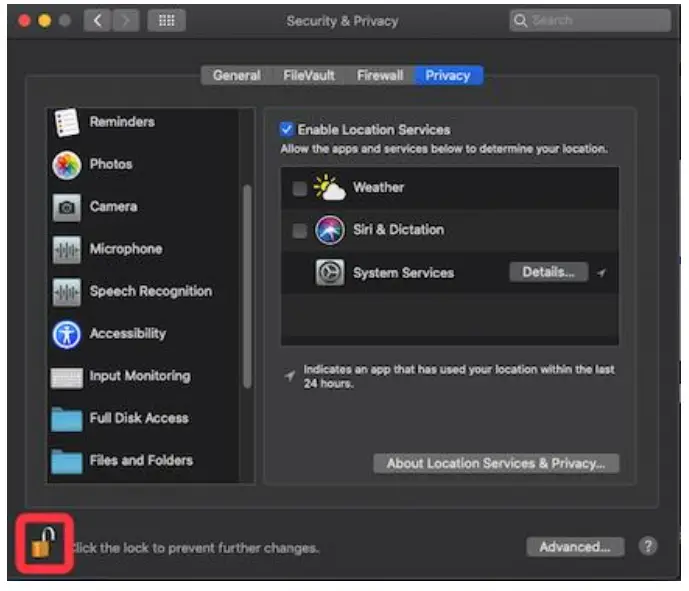Click the Speech Recognition waveform icon
Screen dimensions: 689x591
[67, 292]
